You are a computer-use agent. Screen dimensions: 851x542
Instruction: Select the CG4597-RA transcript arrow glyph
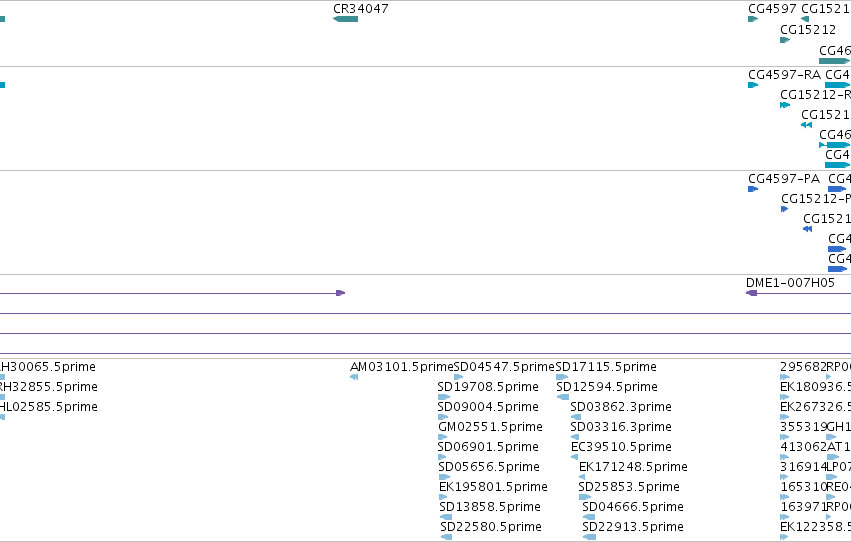(x=753, y=85)
